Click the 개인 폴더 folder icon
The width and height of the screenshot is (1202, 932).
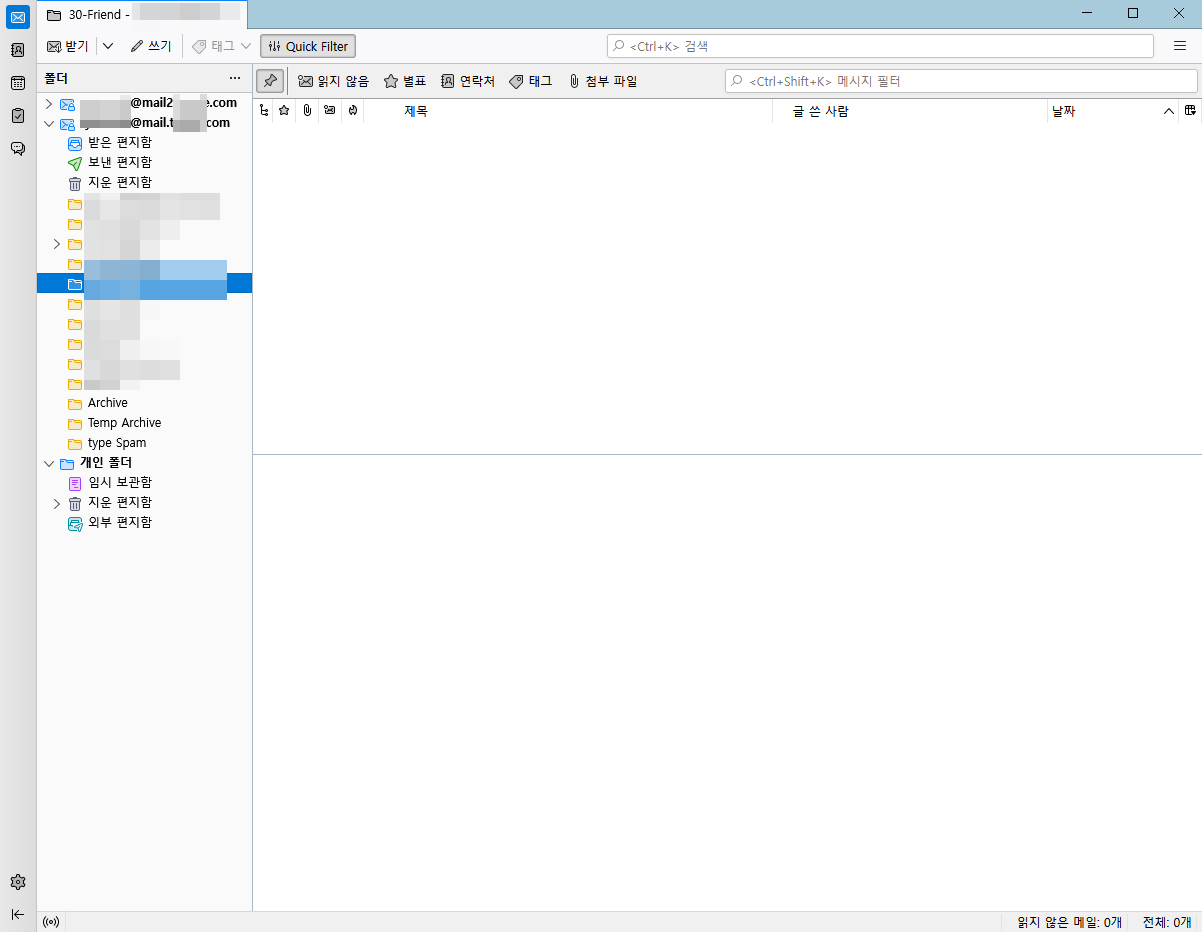(x=67, y=463)
